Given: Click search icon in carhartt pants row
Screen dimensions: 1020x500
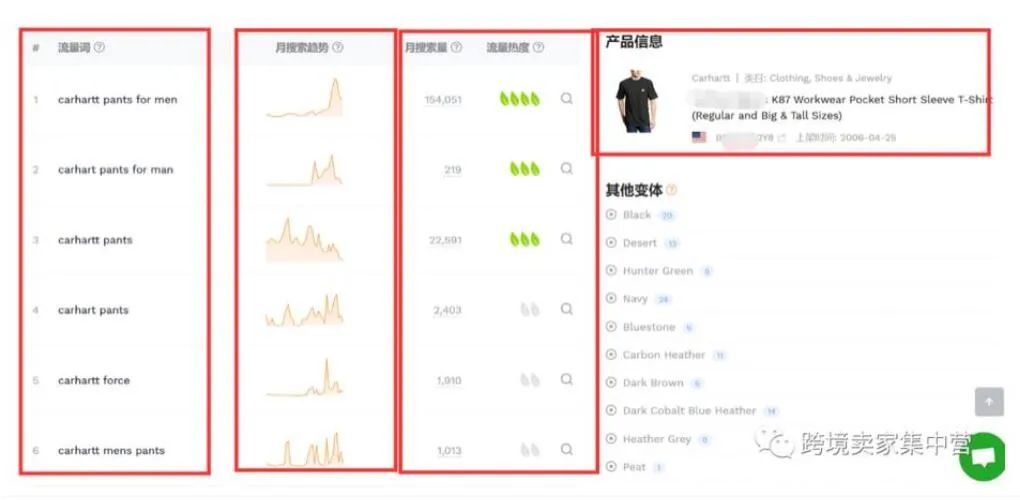Looking at the screenshot, I should [567, 239].
